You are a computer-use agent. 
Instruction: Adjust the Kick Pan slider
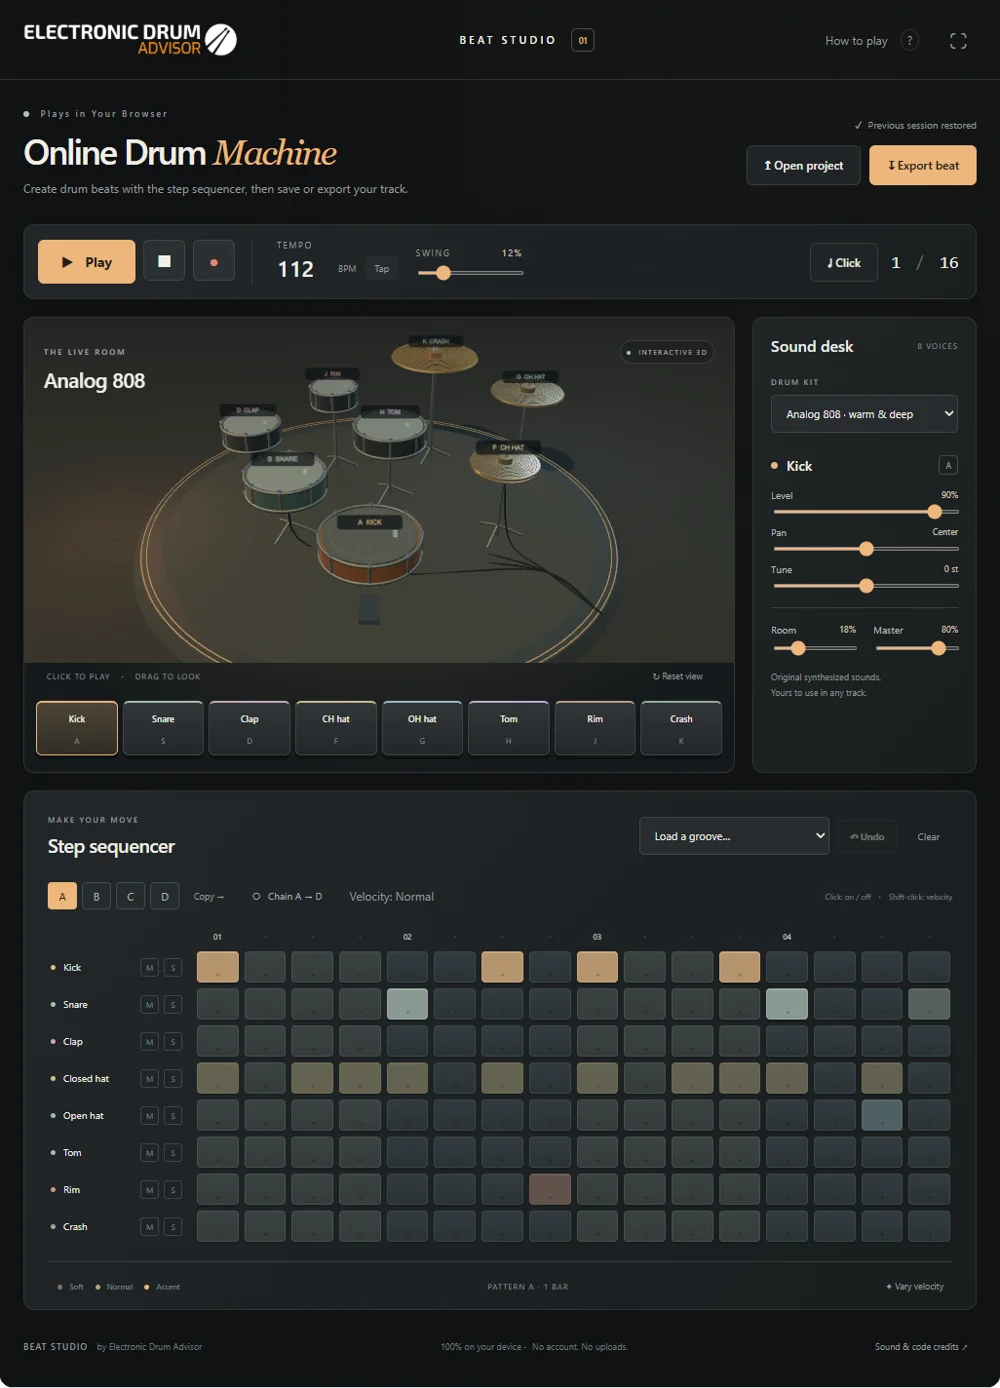[866, 548]
